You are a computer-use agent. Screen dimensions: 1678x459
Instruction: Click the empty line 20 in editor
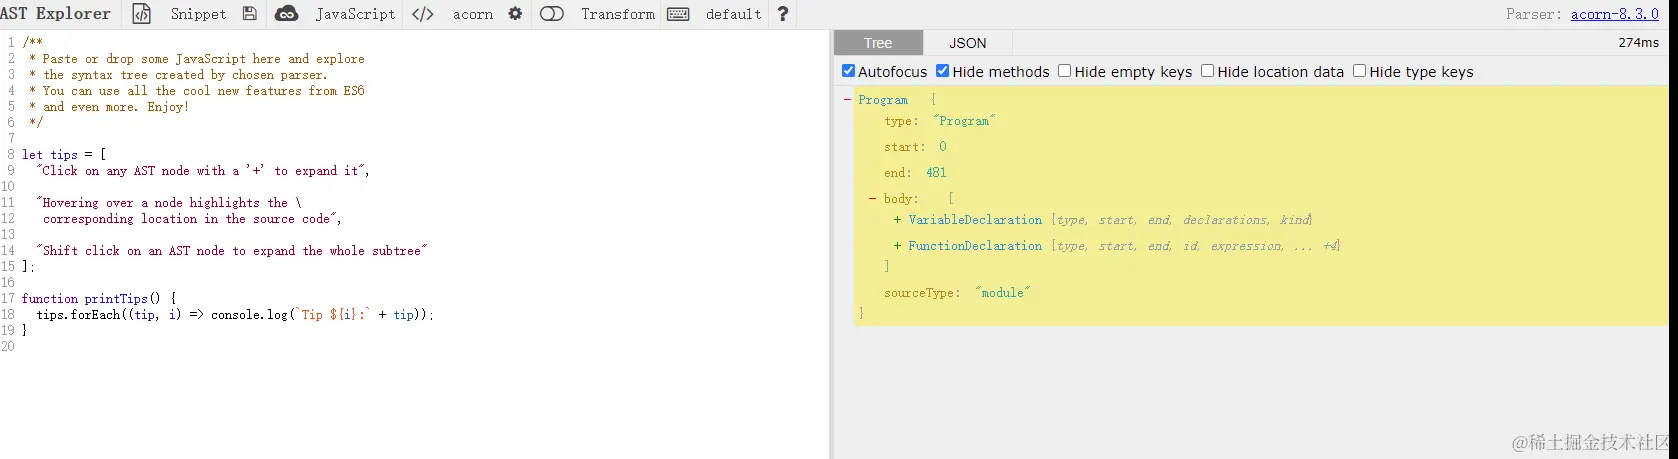click(x=425, y=347)
